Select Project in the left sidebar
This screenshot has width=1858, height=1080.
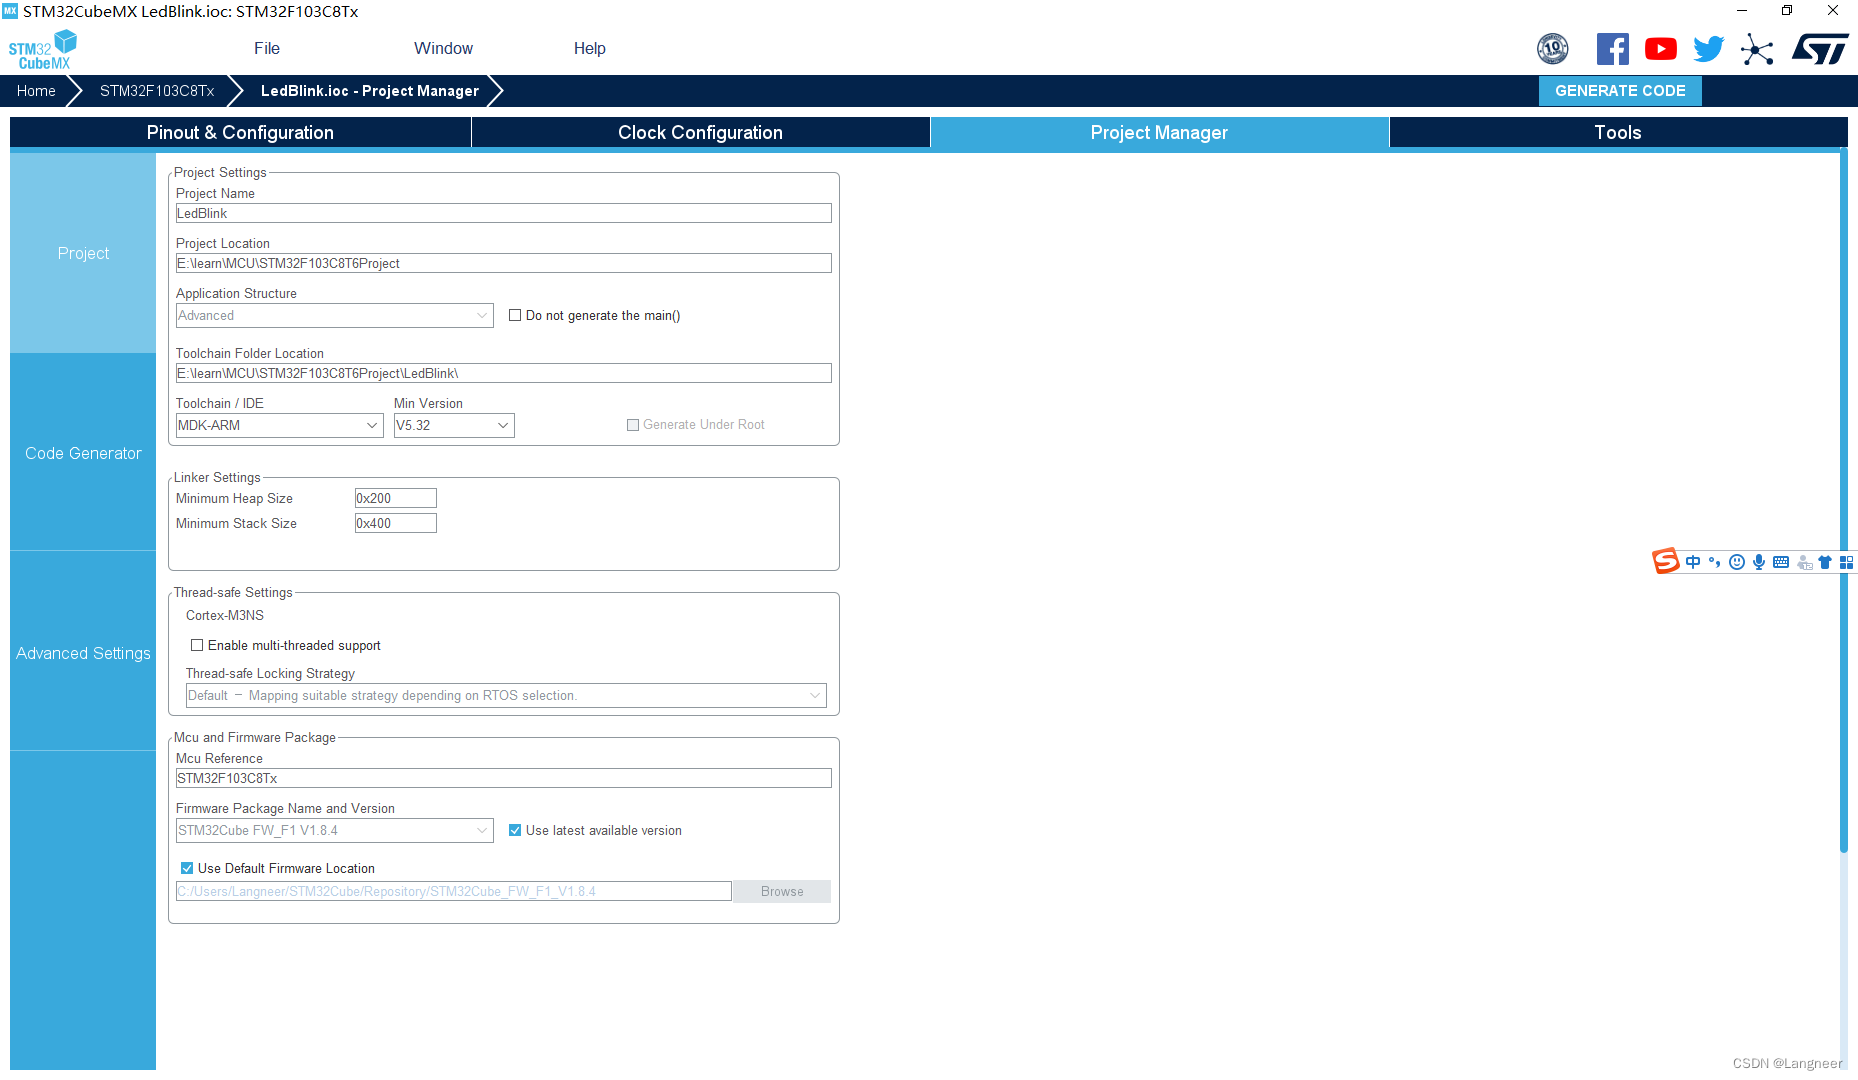[x=83, y=253]
